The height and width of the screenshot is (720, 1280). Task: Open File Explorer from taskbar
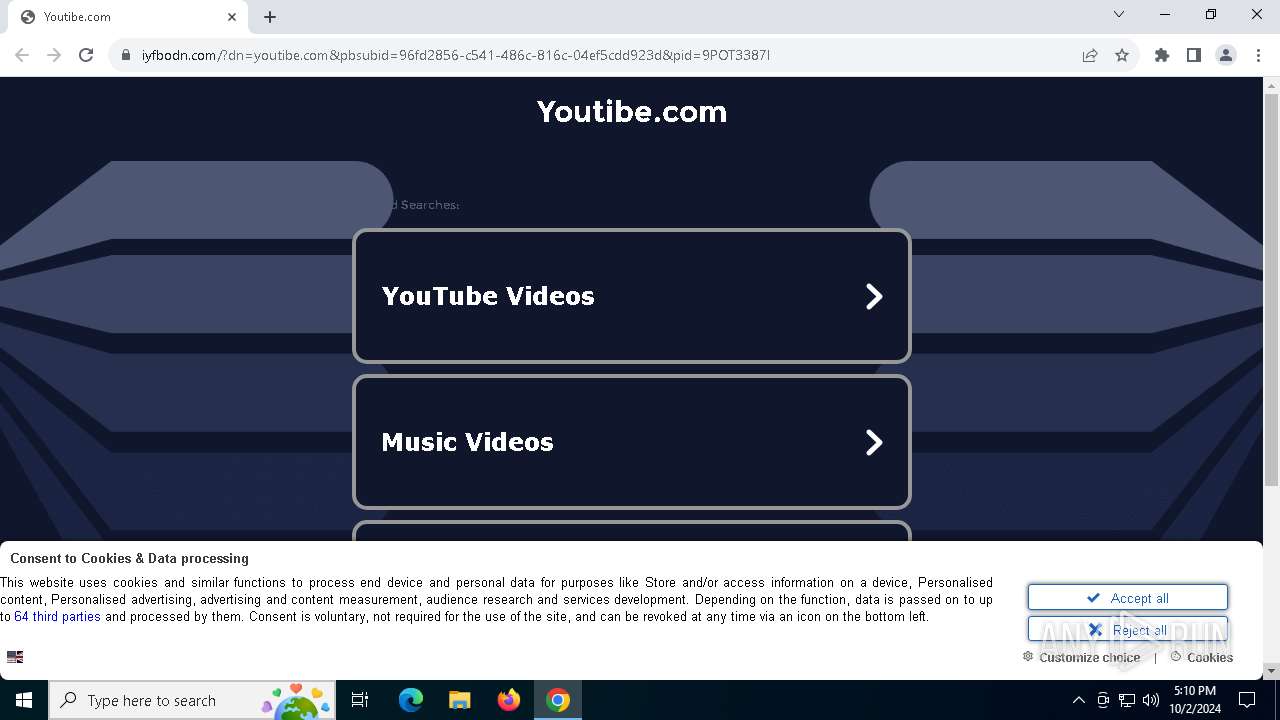click(459, 700)
